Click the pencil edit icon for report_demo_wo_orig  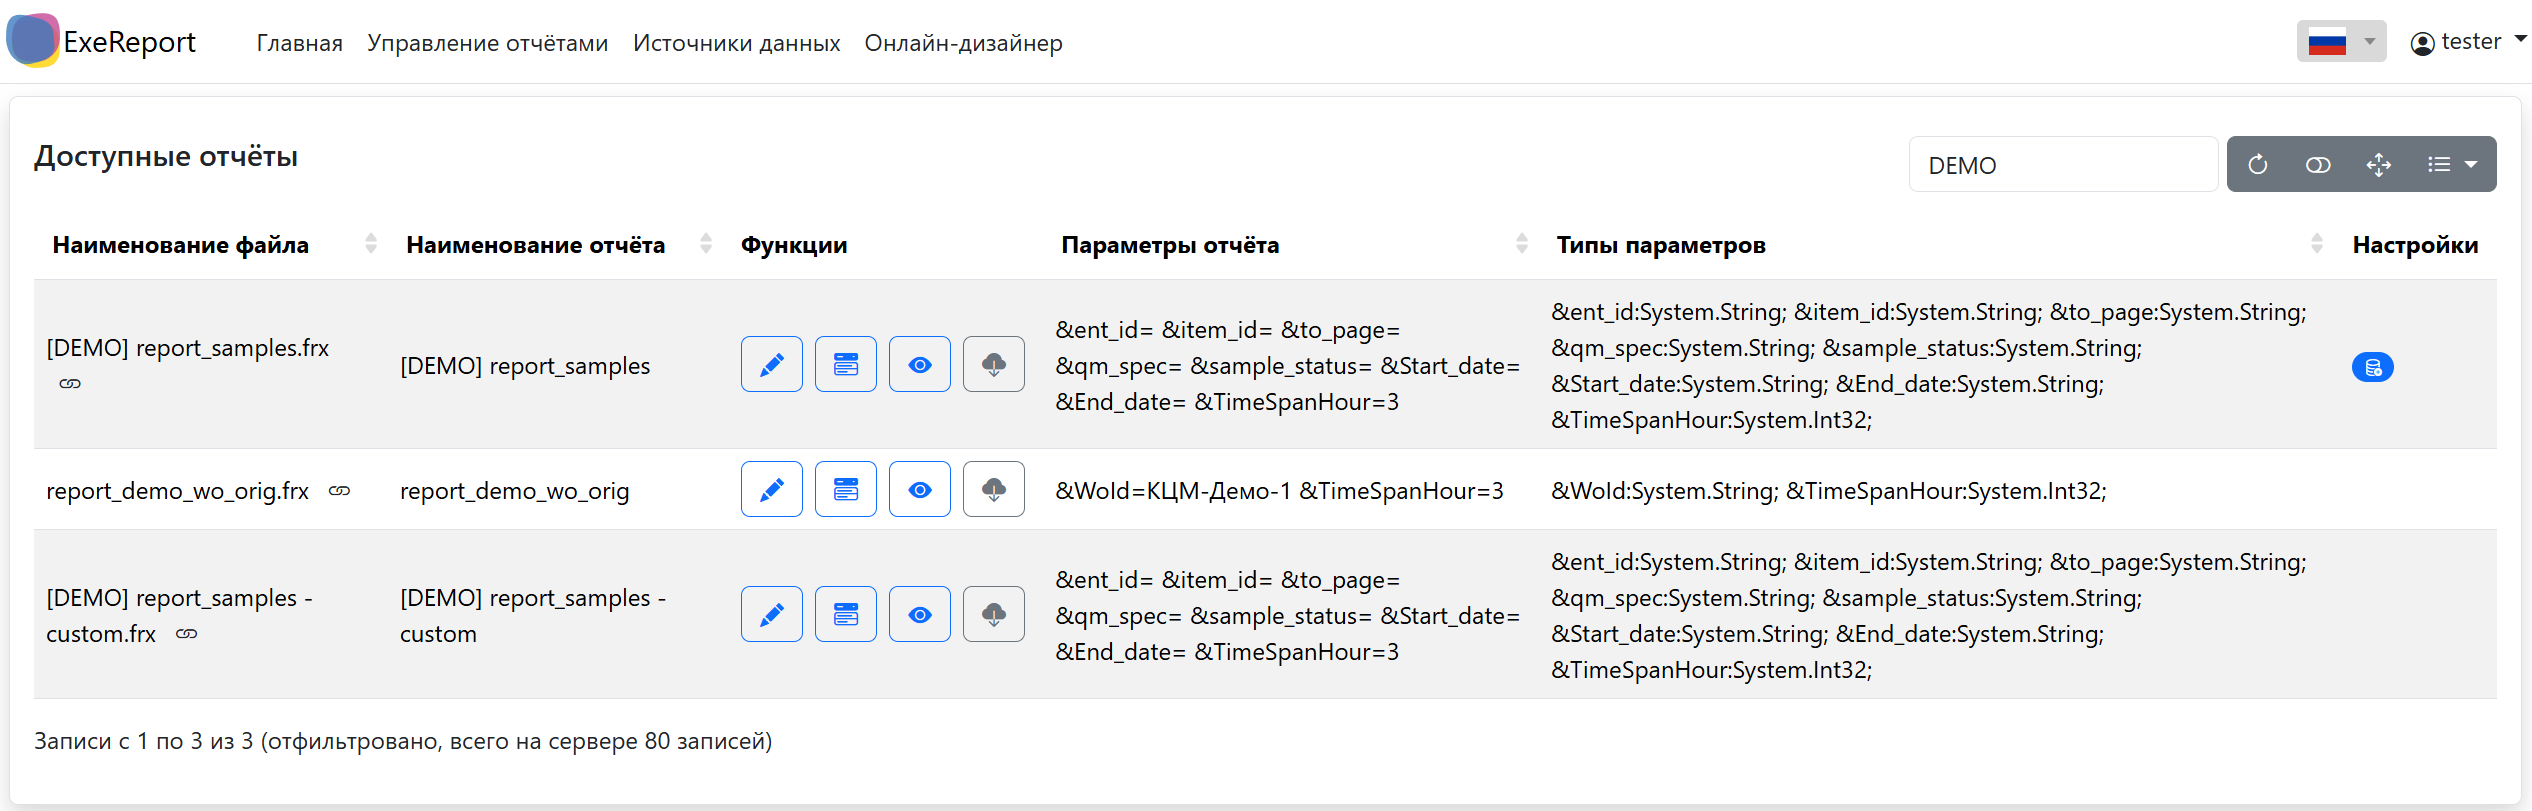771,490
